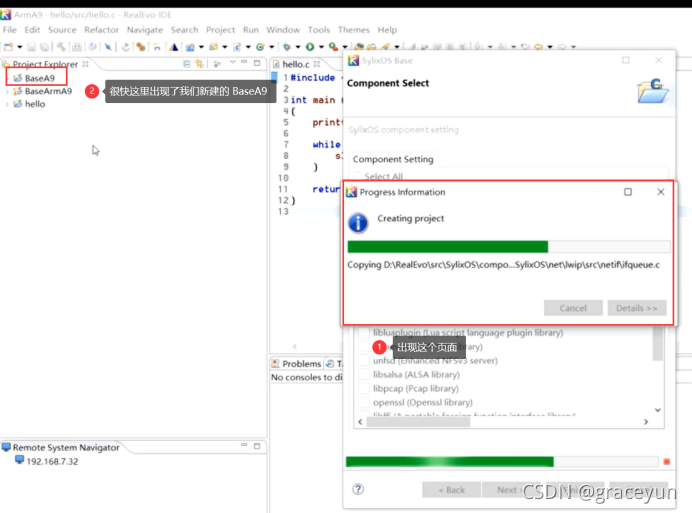Click the Debug bug toolbar icon
The height and width of the screenshot is (513, 692).
tap(287, 46)
